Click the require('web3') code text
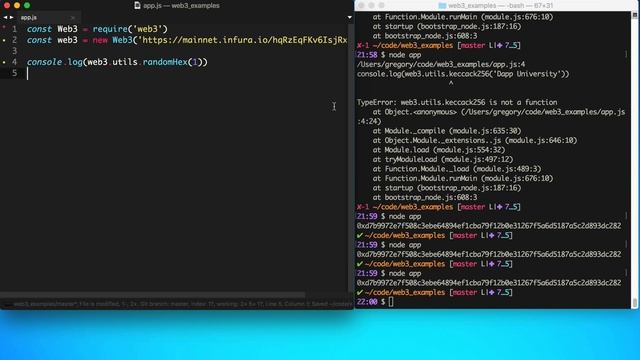The width and height of the screenshot is (640, 360). pyautogui.click(x=130, y=29)
